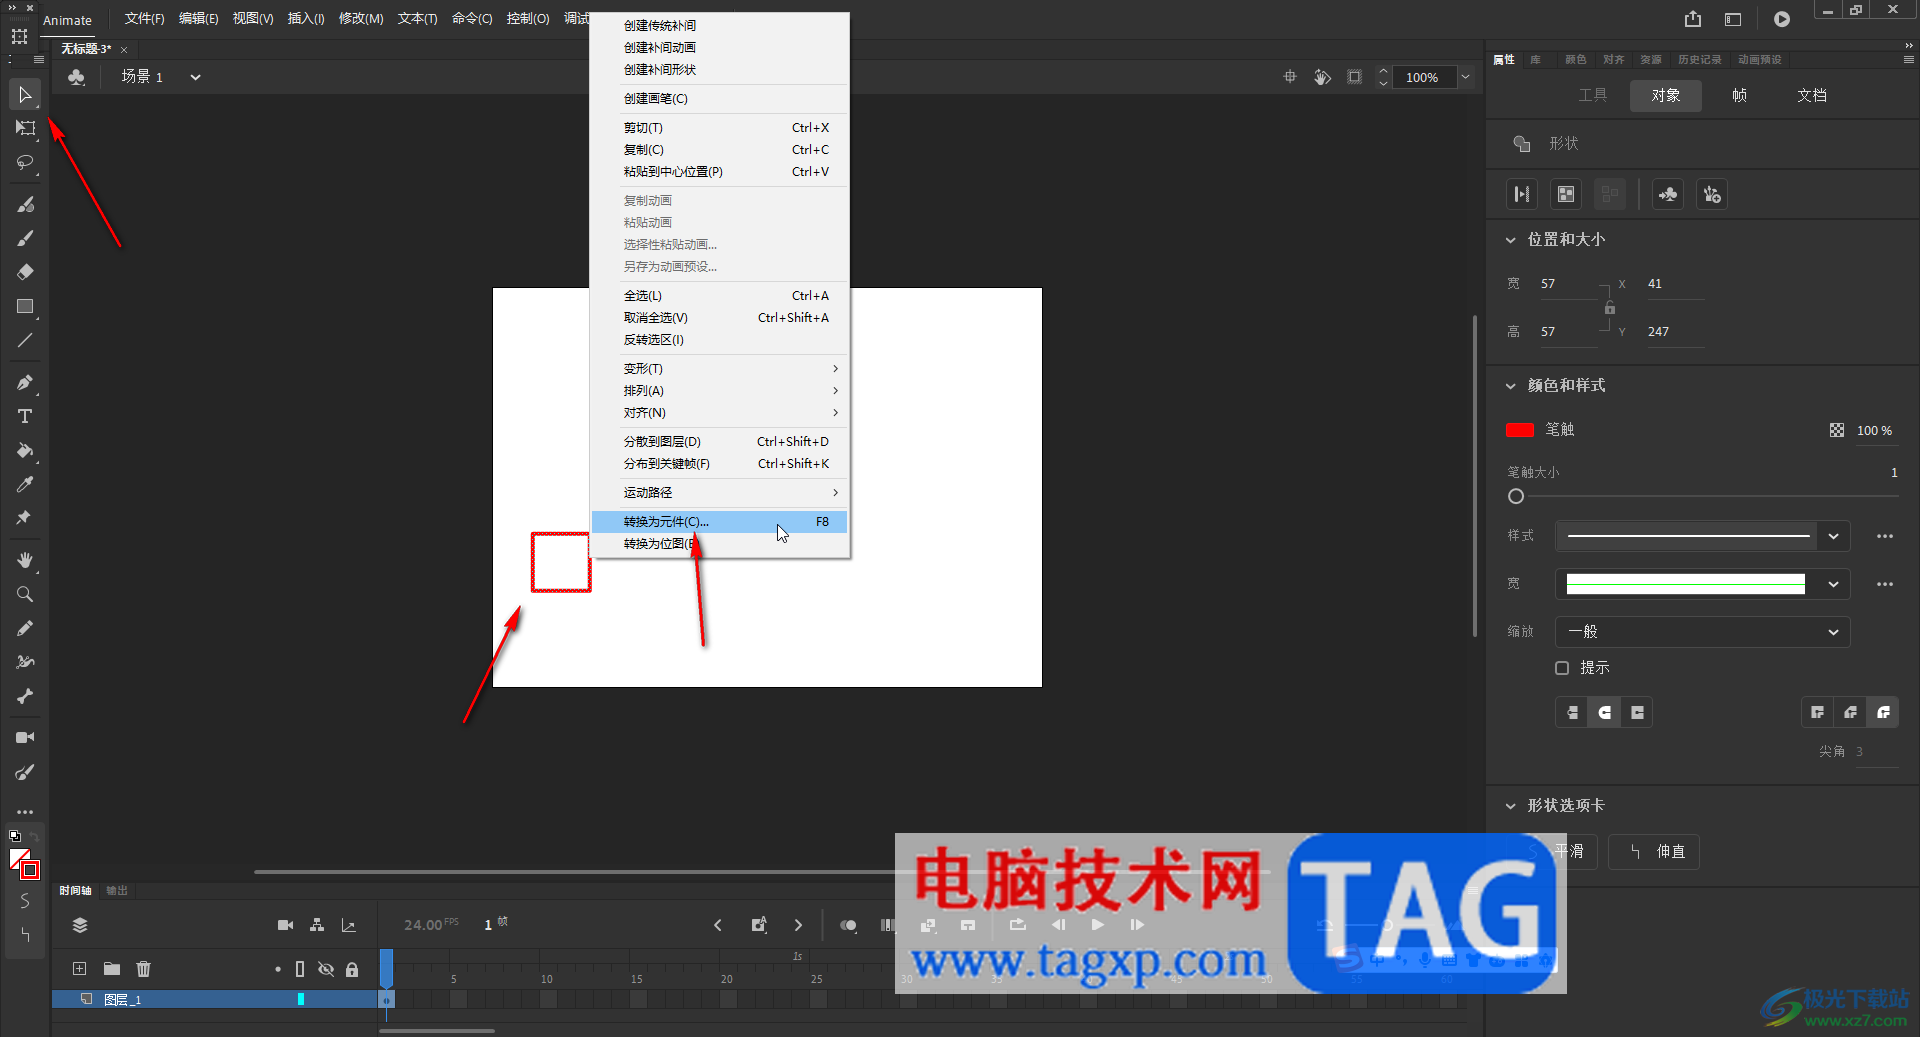Select the Selection arrow tool
Image resolution: width=1920 pixels, height=1037 pixels.
(x=25, y=95)
